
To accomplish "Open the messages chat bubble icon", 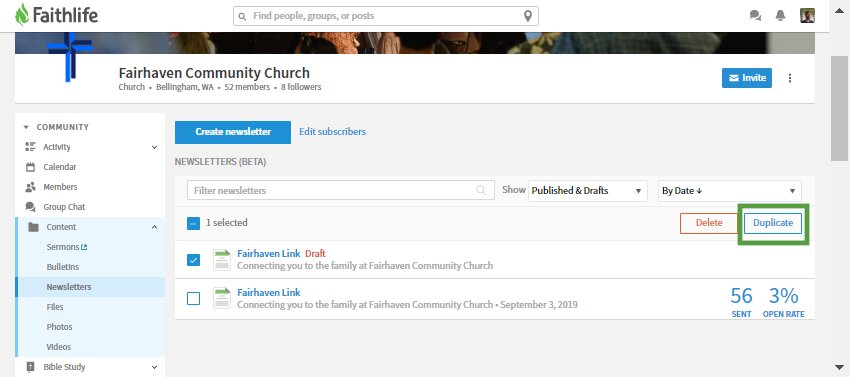I will (755, 16).
